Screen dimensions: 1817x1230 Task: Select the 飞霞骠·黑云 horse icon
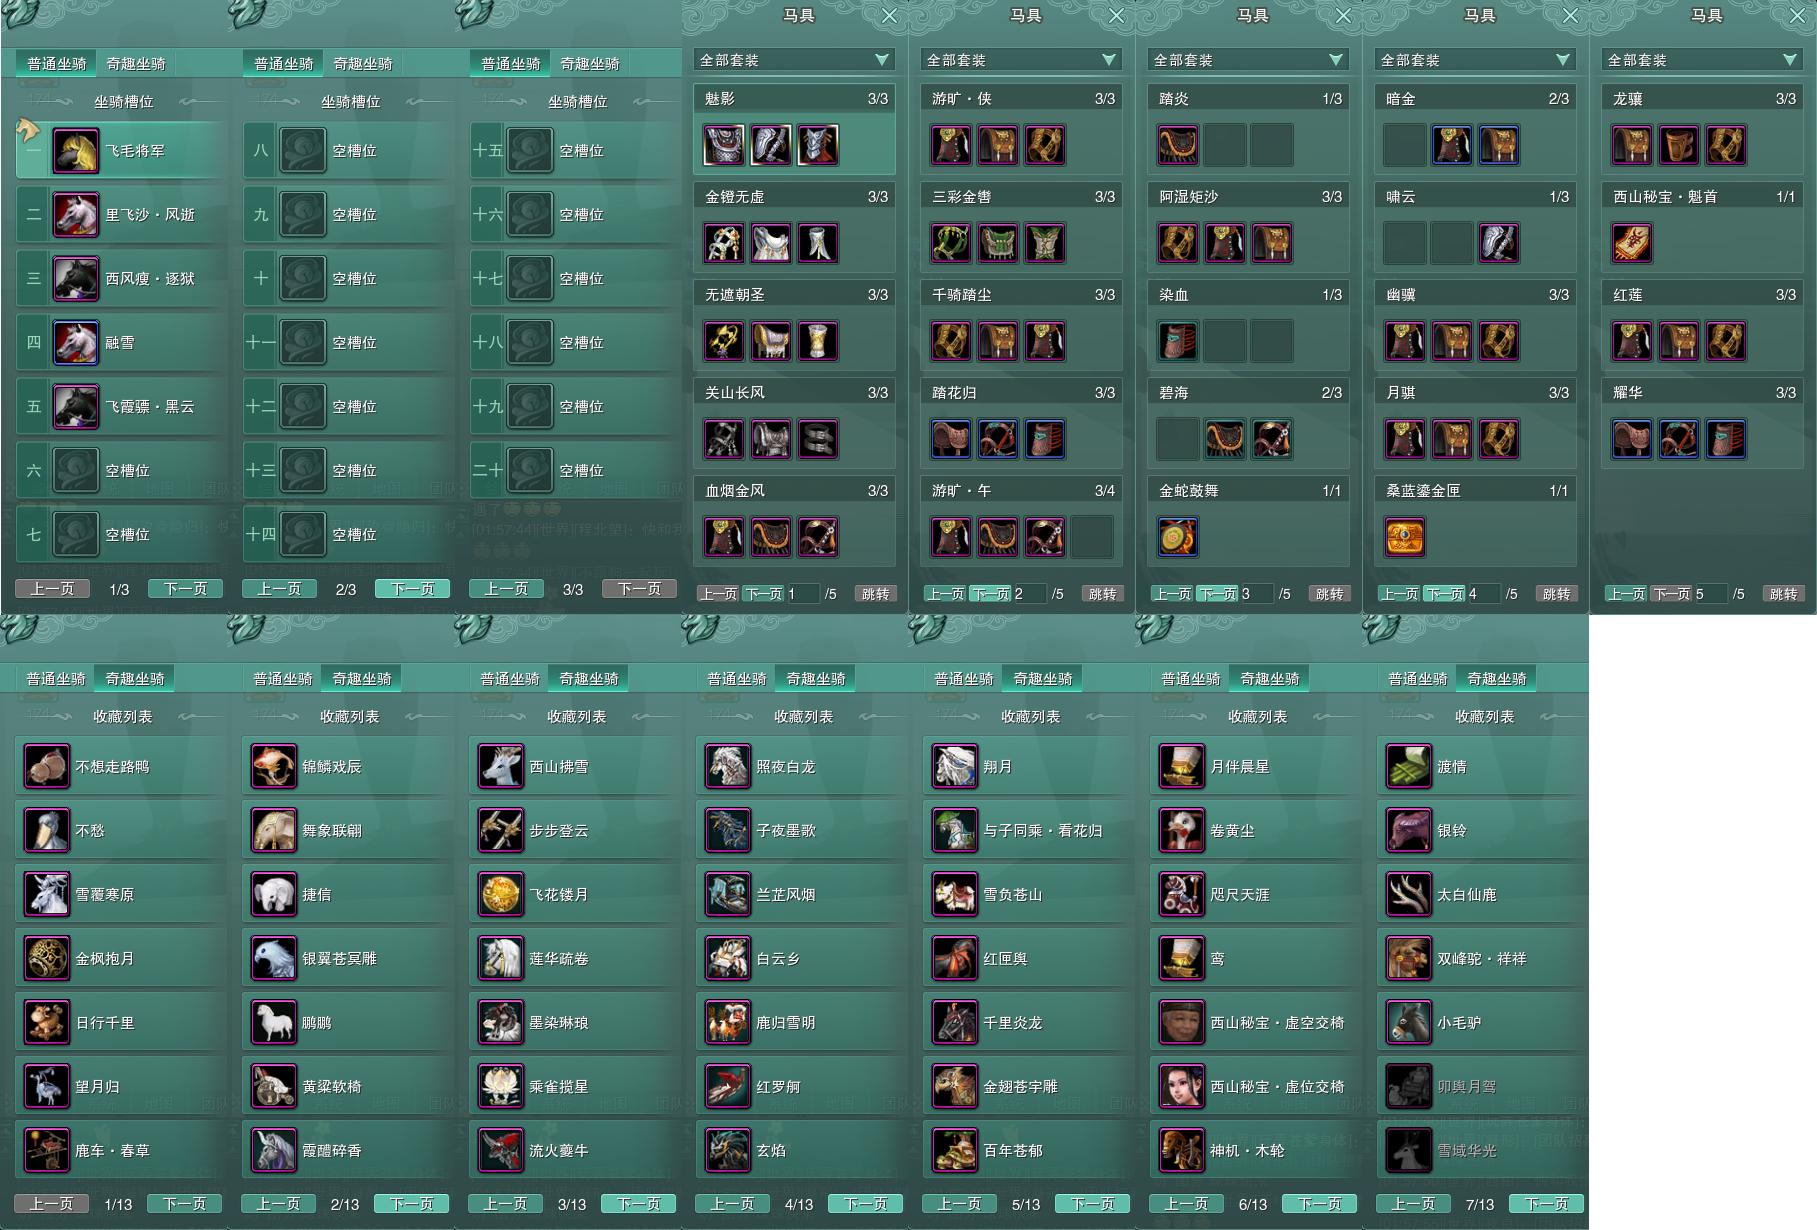click(75, 407)
